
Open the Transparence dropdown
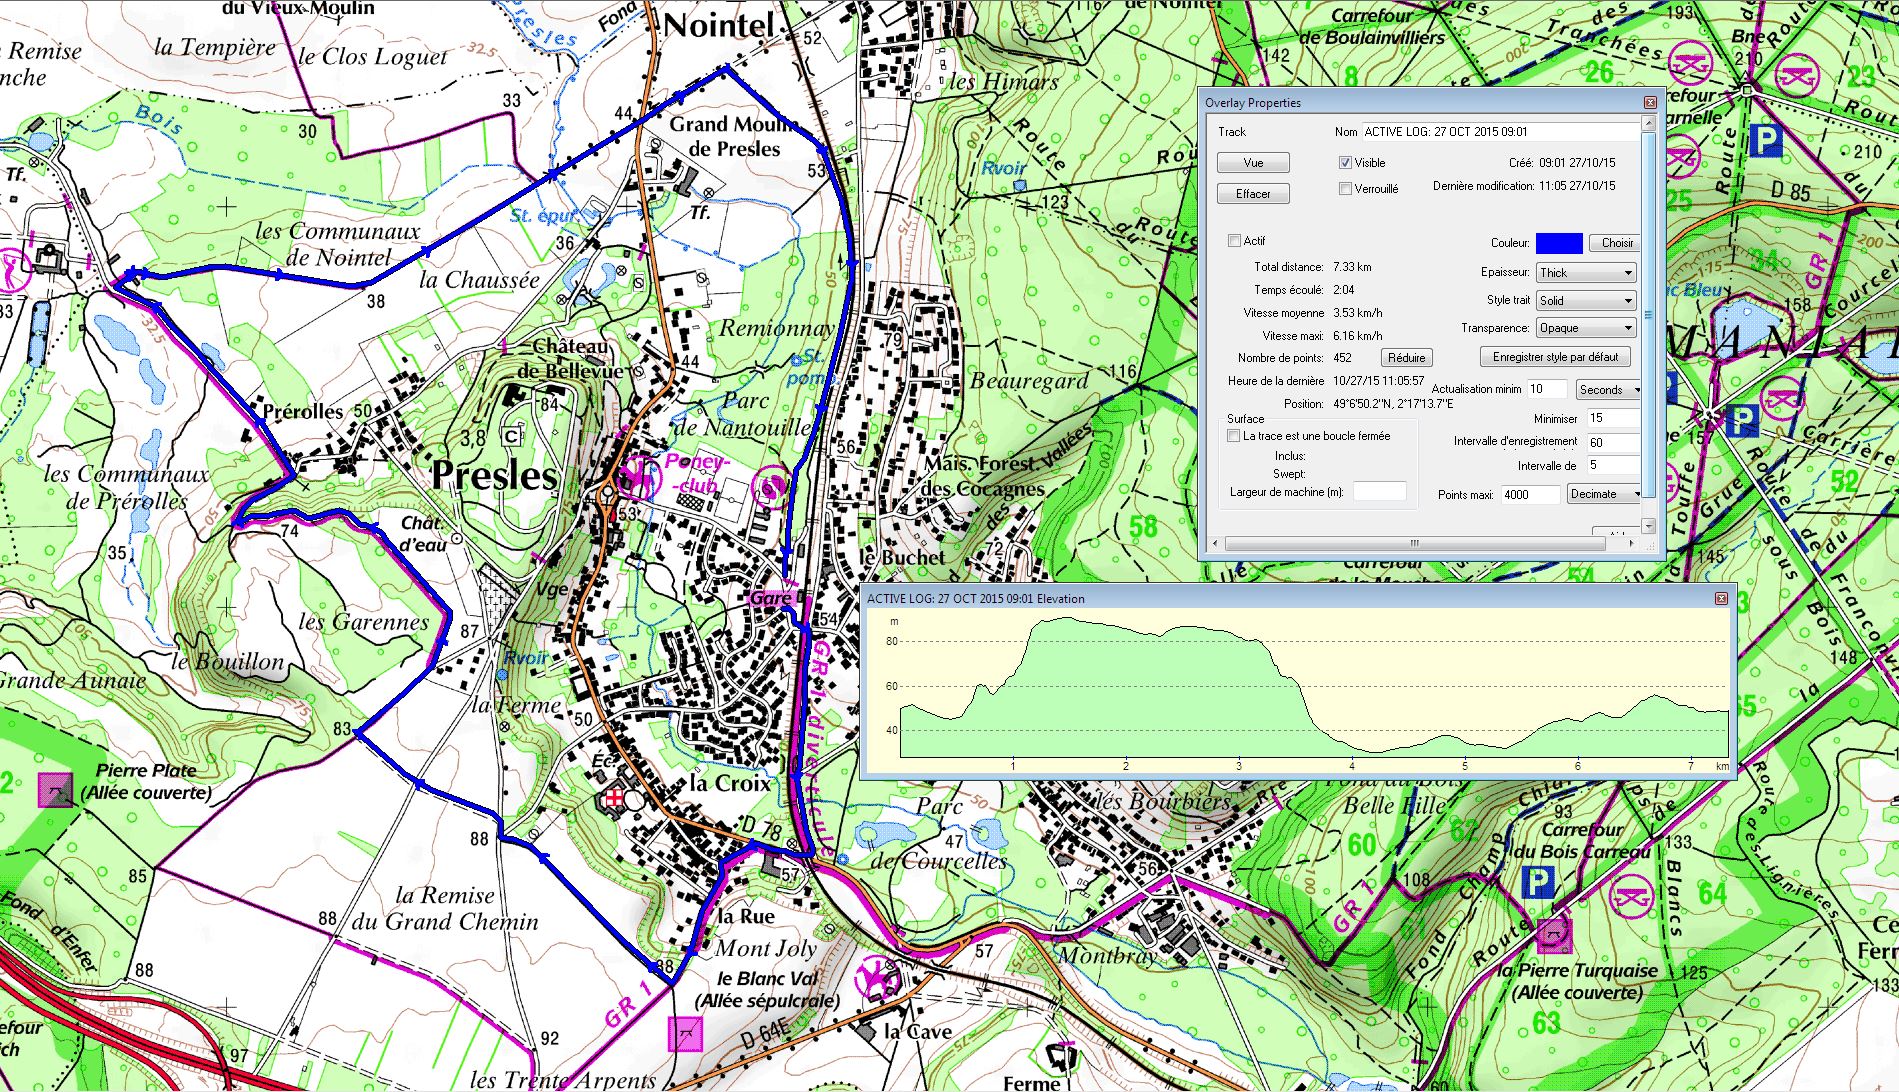1585,328
